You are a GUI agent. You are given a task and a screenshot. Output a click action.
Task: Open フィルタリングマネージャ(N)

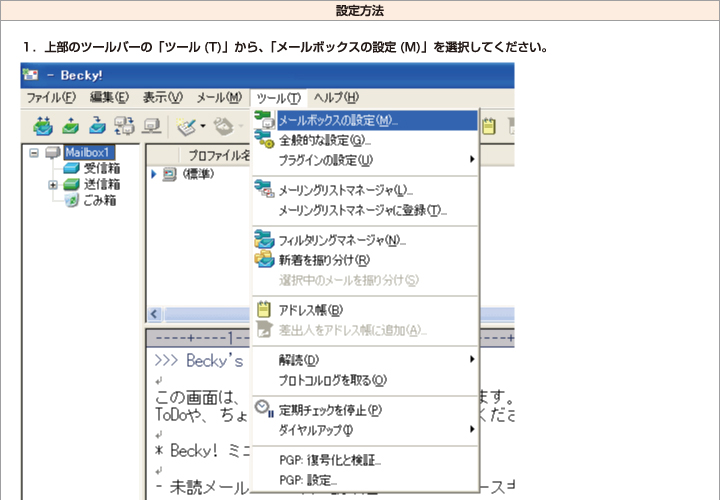click(x=365, y=240)
